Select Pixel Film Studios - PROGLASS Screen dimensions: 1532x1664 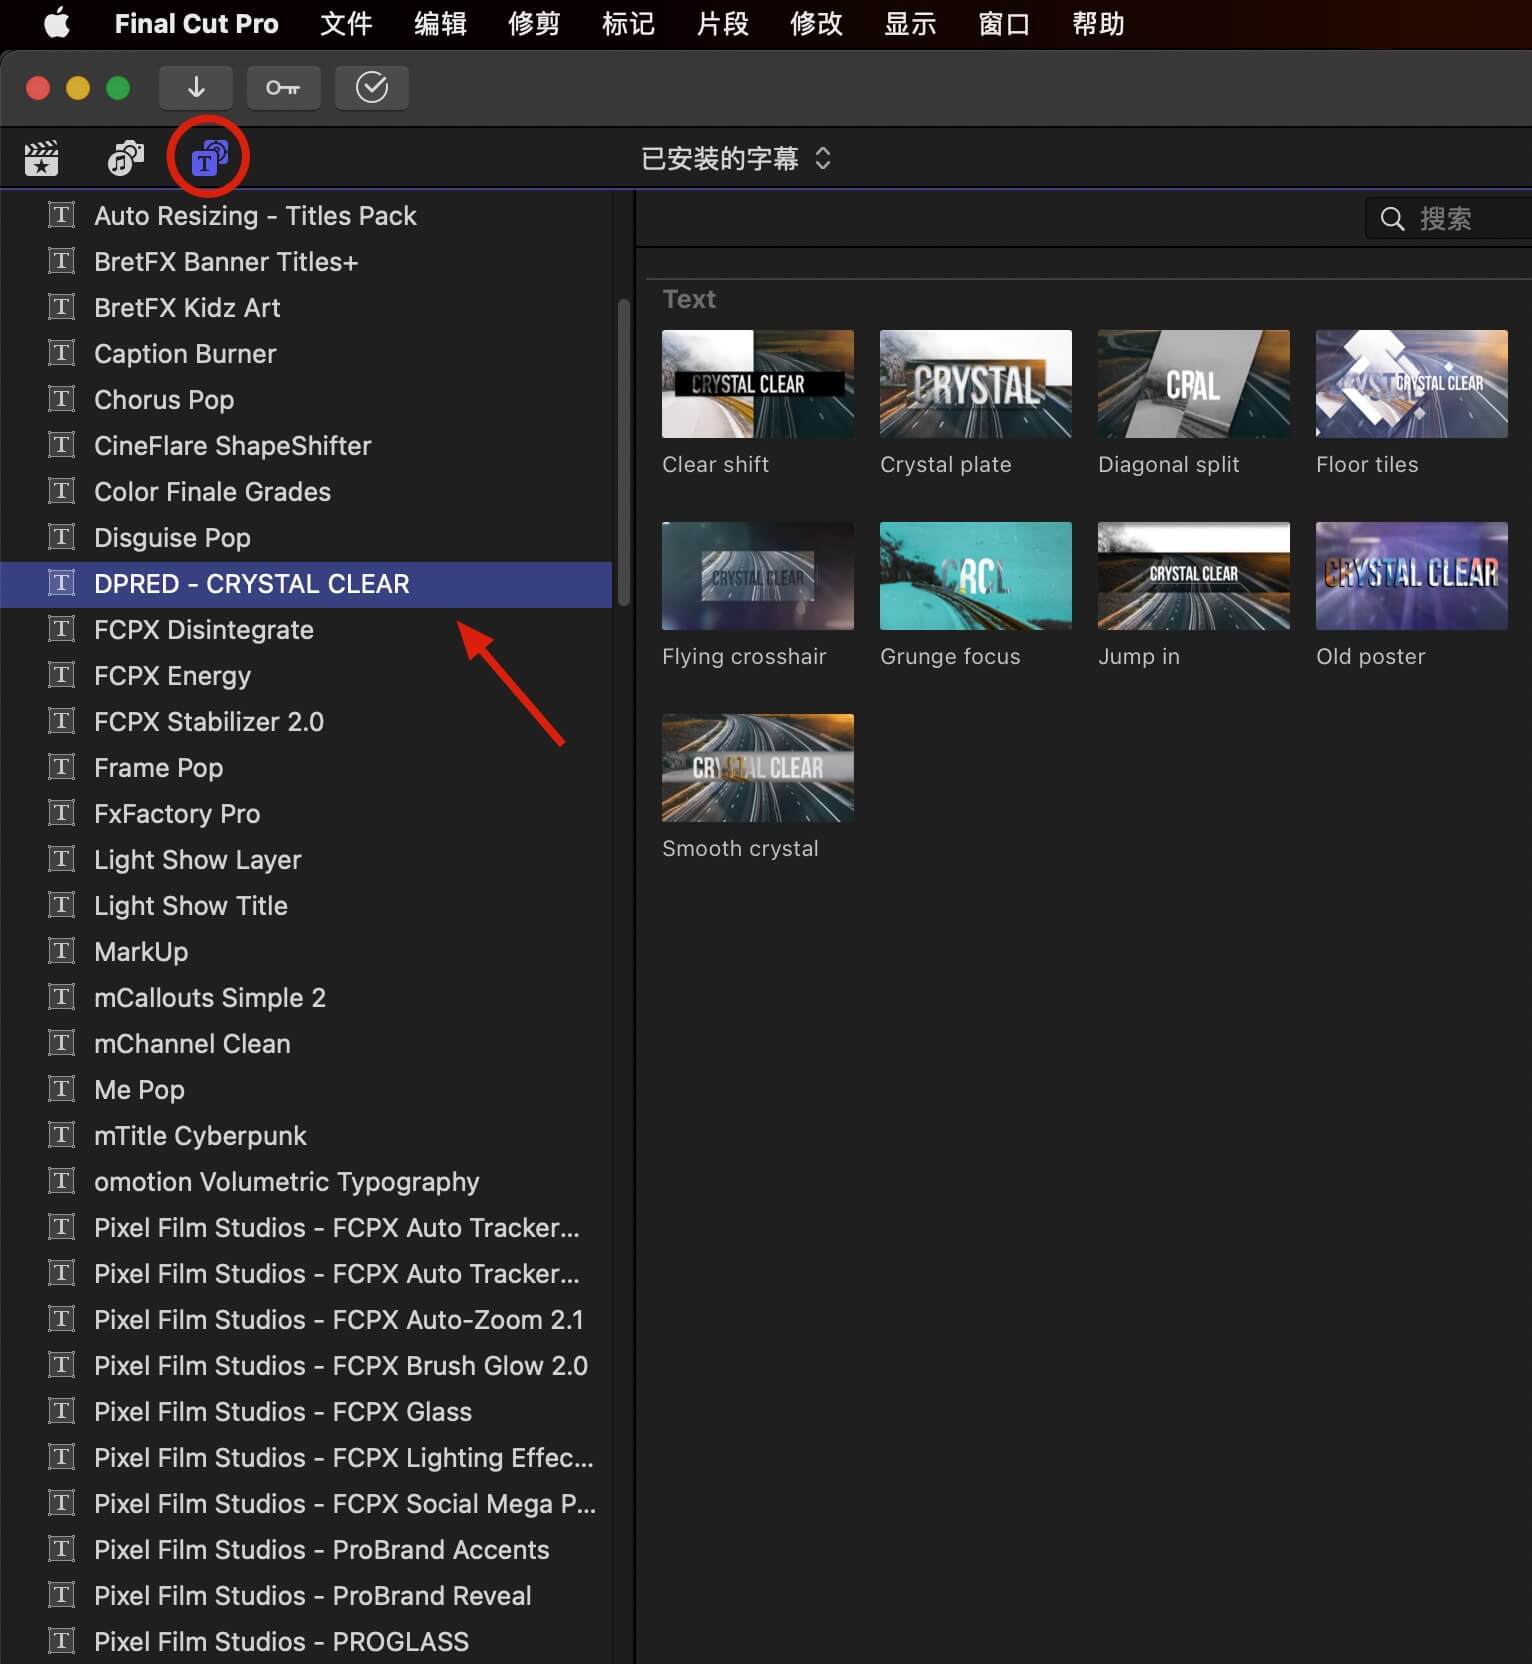(x=306, y=1642)
